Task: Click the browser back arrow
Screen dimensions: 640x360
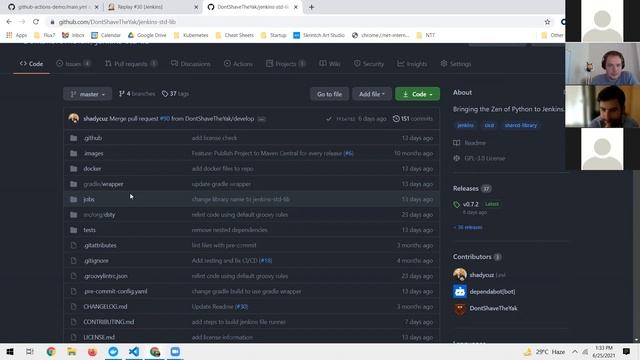Action: 9,22
